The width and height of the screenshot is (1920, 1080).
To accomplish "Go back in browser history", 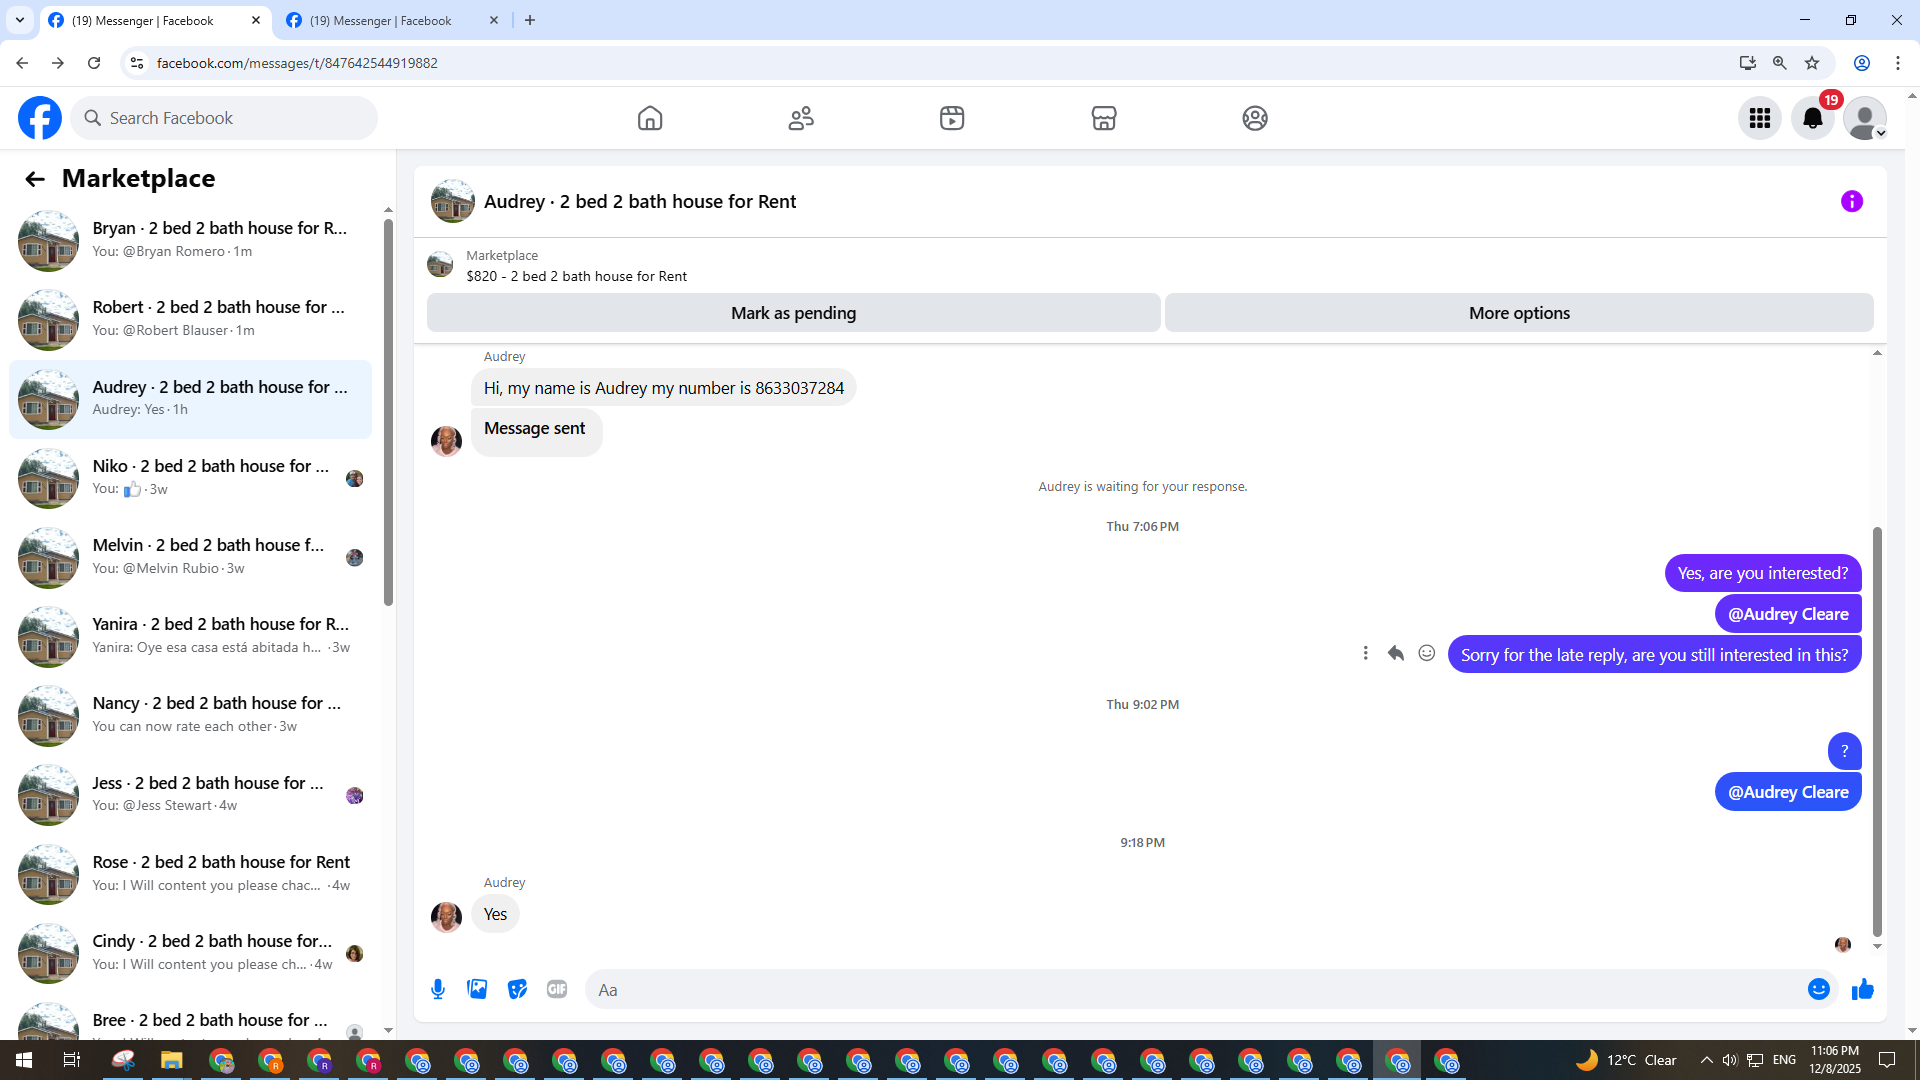I will click(x=22, y=63).
